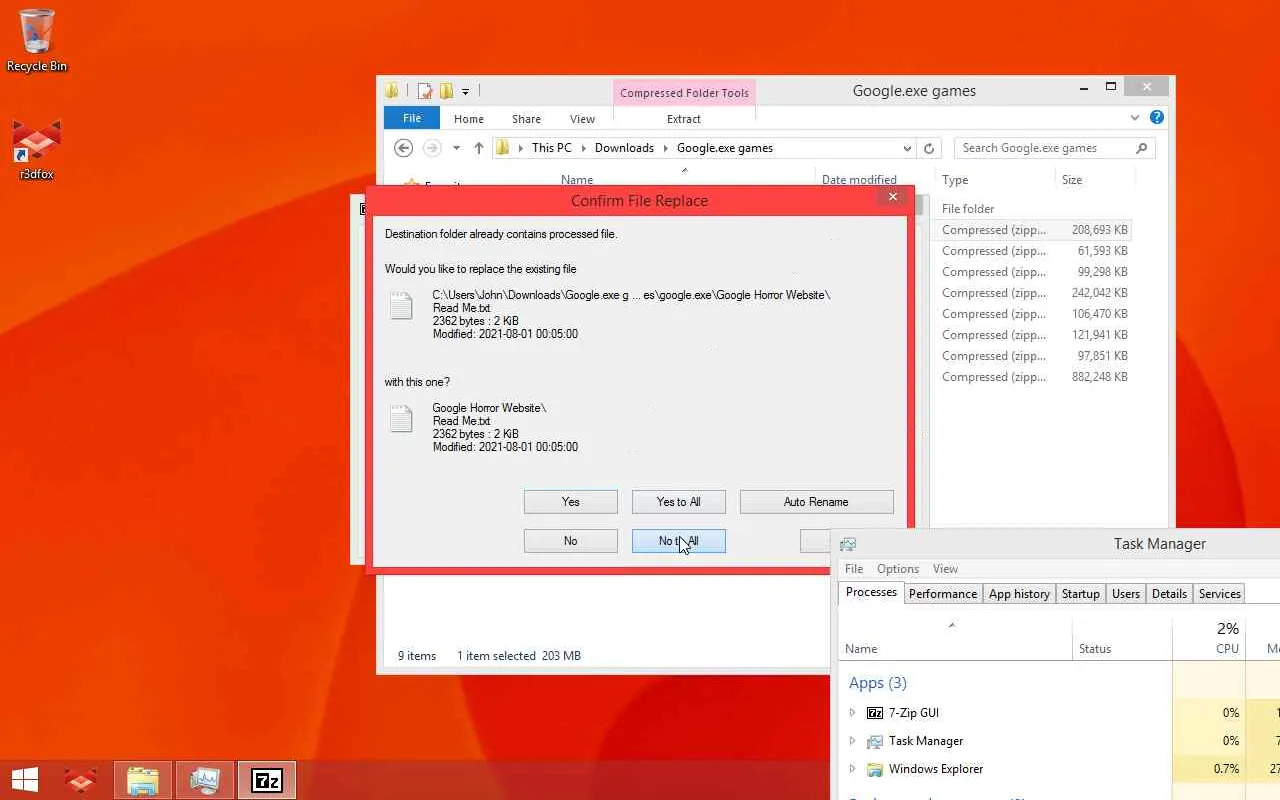Open the Customize Quick Access Toolbar dropdown
The height and width of the screenshot is (800, 1280).
click(465, 92)
